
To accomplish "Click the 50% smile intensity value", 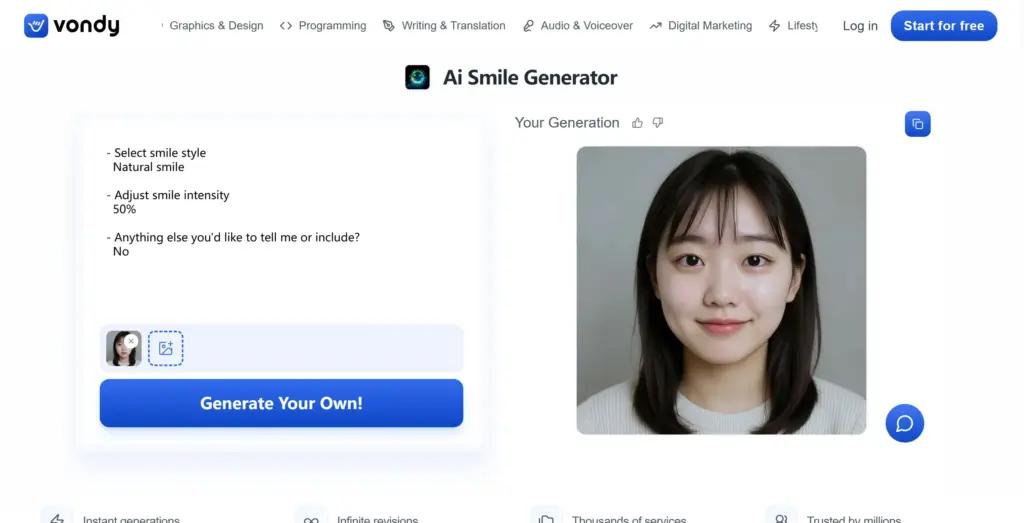I will [124, 210].
